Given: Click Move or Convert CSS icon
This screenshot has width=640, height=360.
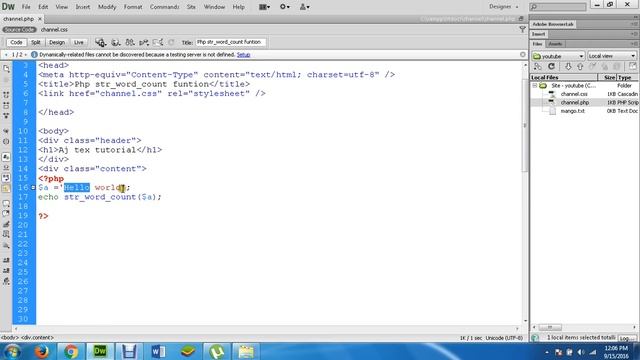Looking at the screenshot, I should [6, 245].
